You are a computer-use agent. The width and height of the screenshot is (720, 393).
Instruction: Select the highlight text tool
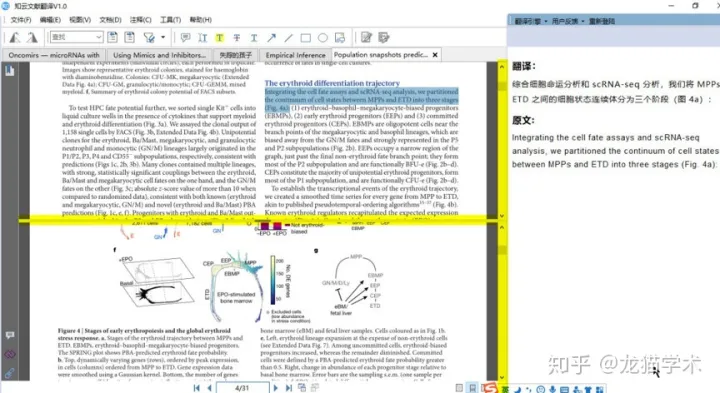coord(219,38)
